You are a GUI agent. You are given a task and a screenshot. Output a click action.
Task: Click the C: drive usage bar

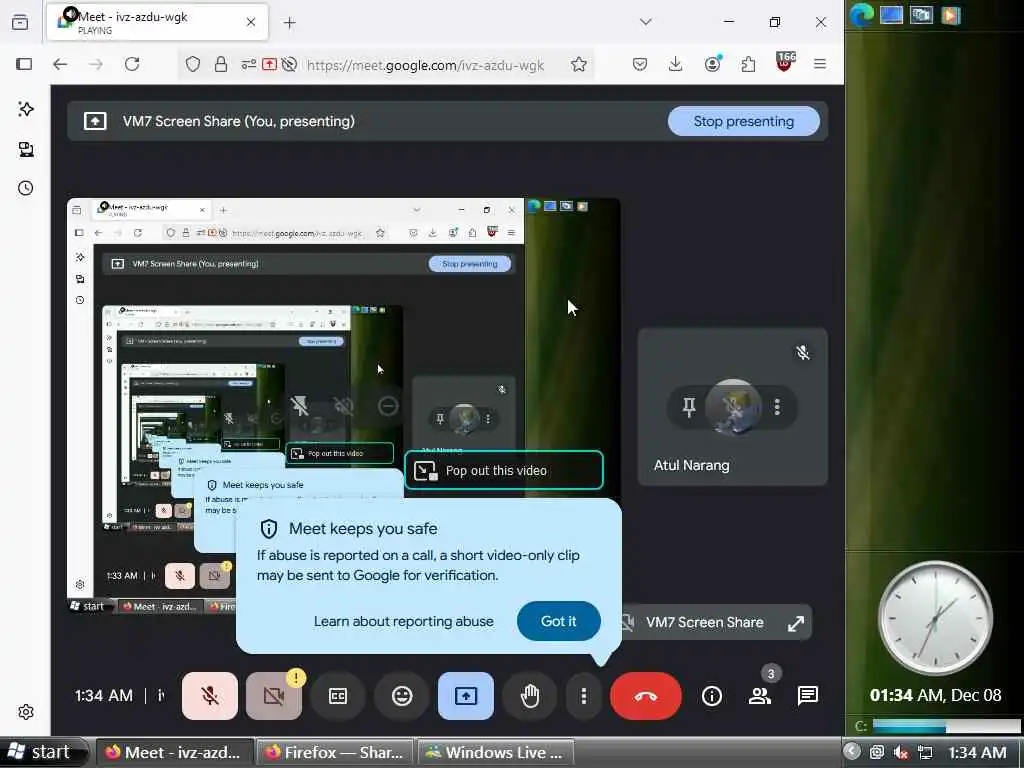[x=946, y=726]
